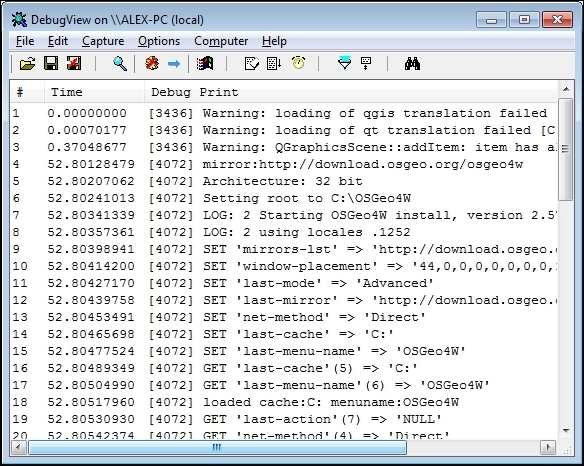This screenshot has height=466, width=584.
Task: Maximize the DebugView window
Action: click(524, 20)
